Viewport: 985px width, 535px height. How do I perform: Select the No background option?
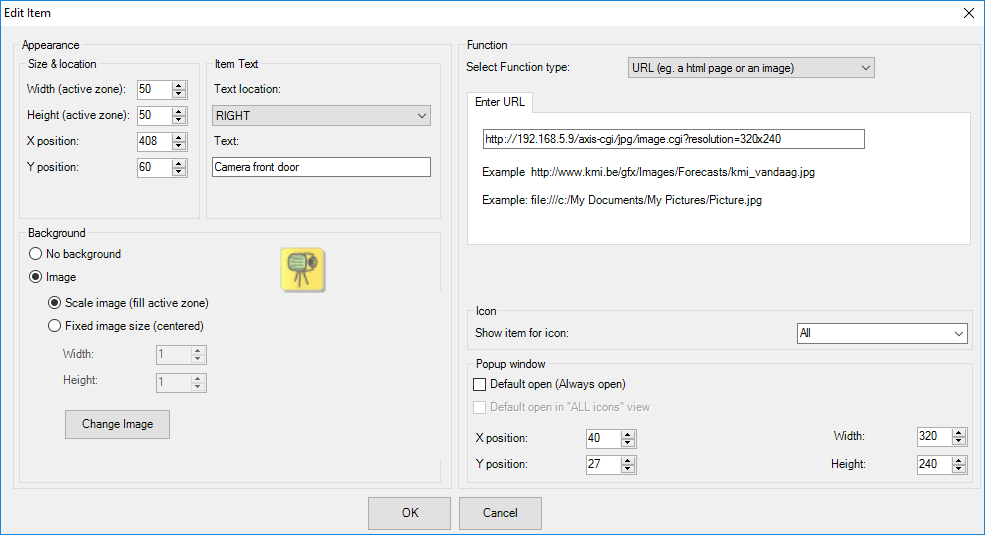[x=36, y=254]
